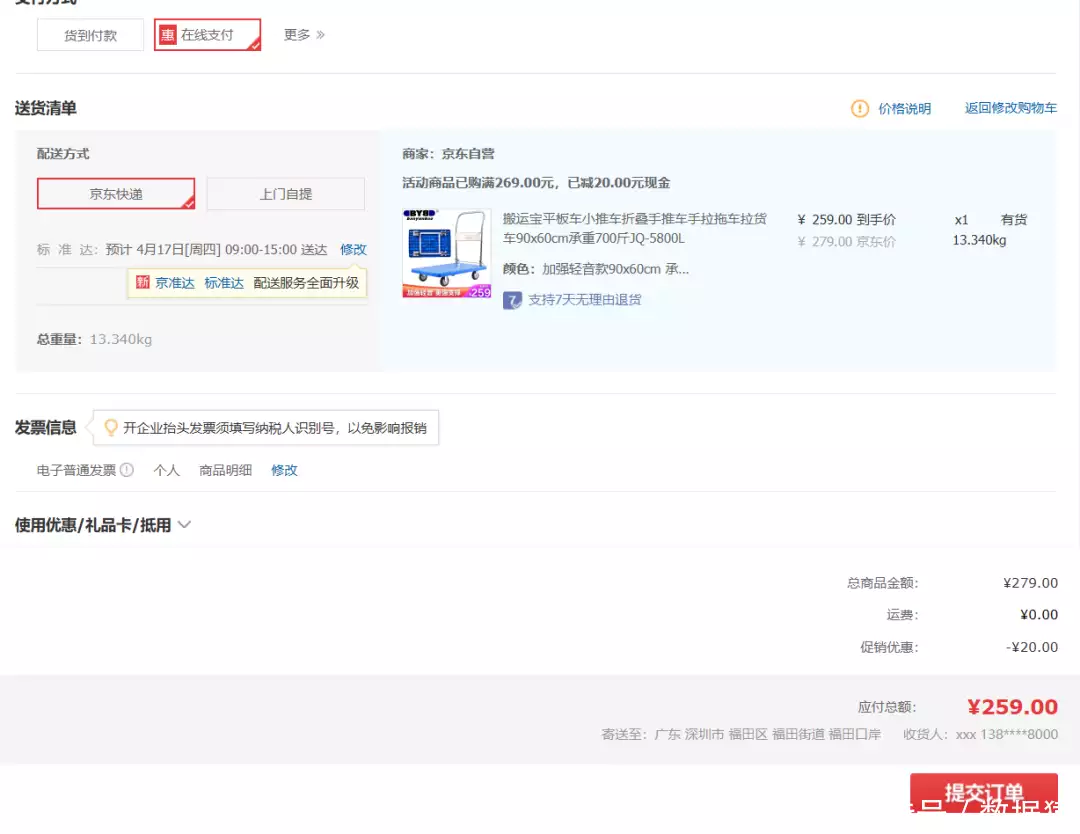Expand 使用优惠/礼品卡/抵用 section
1080x834 pixels.
coord(103,525)
